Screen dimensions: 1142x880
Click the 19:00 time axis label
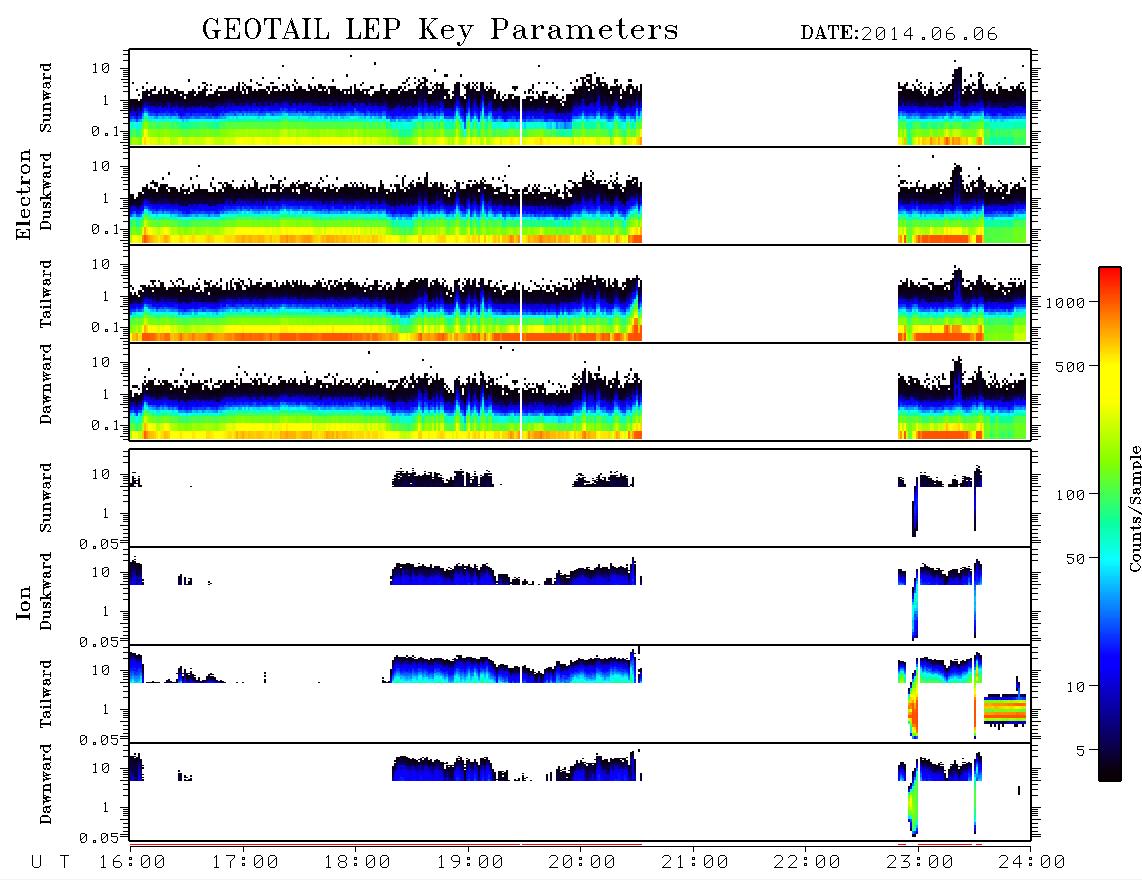point(470,862)
